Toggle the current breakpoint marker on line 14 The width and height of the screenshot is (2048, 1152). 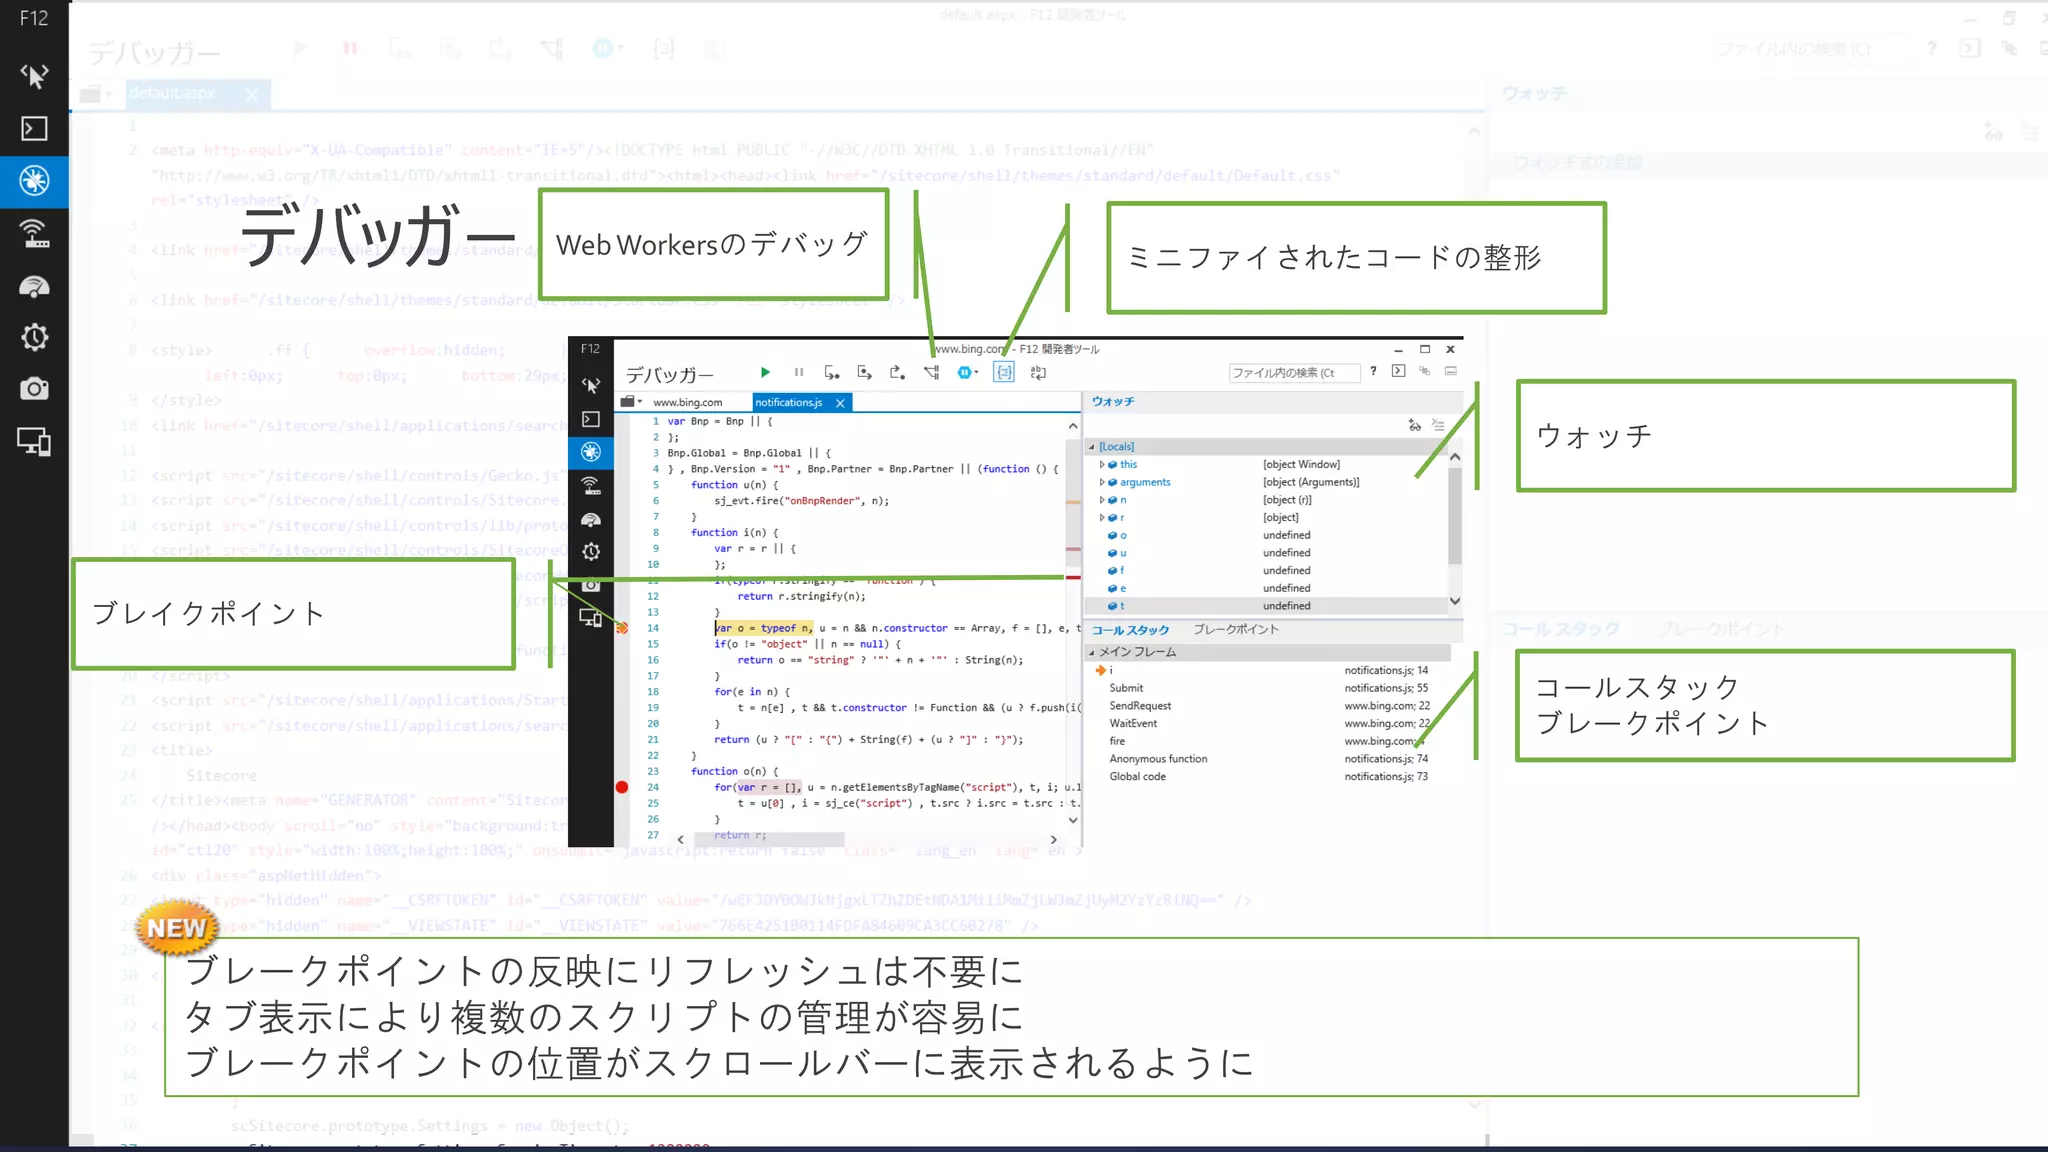tap(622, 628)
